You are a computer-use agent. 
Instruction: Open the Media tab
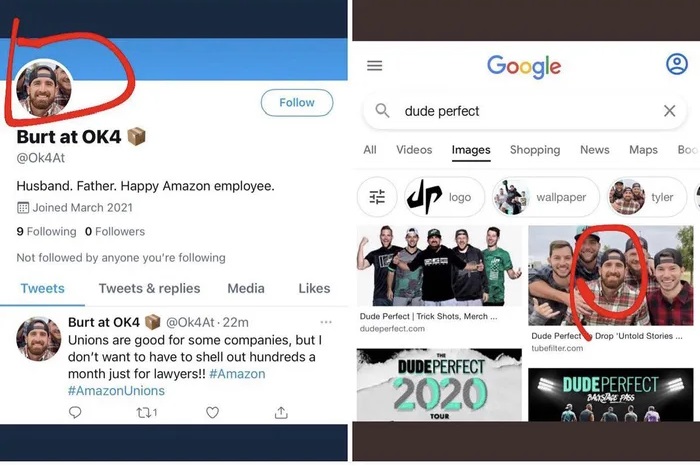(x=246, y=288)
